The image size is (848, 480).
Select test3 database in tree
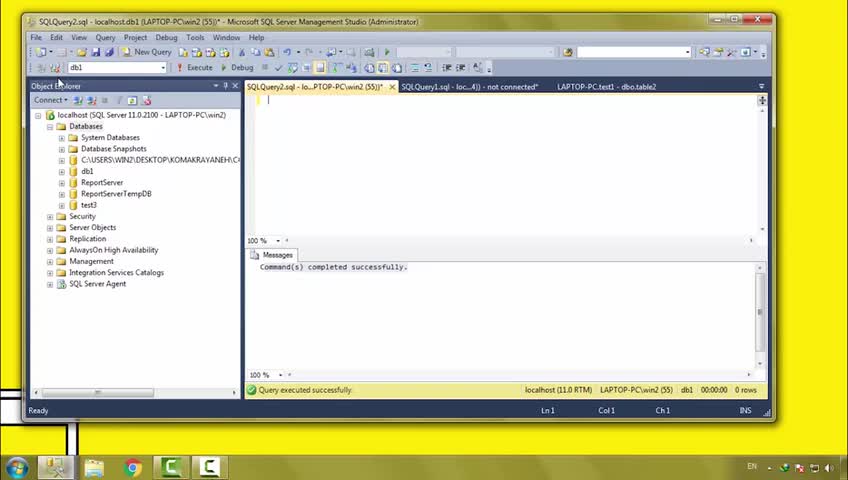coord(89,205)
